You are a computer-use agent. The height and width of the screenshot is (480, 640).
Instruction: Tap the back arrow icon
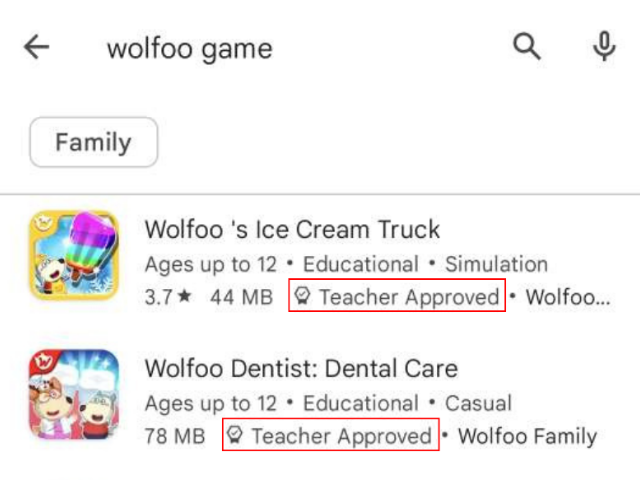[36, 47]
